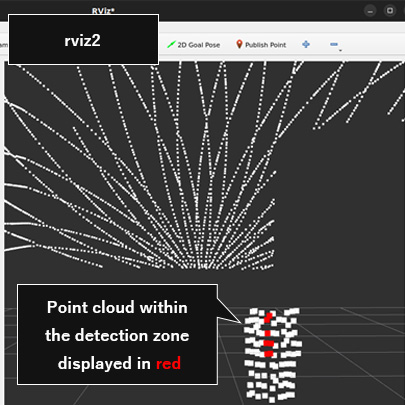
Task: Choose the Publish Point text label
Action: point(266,45)
